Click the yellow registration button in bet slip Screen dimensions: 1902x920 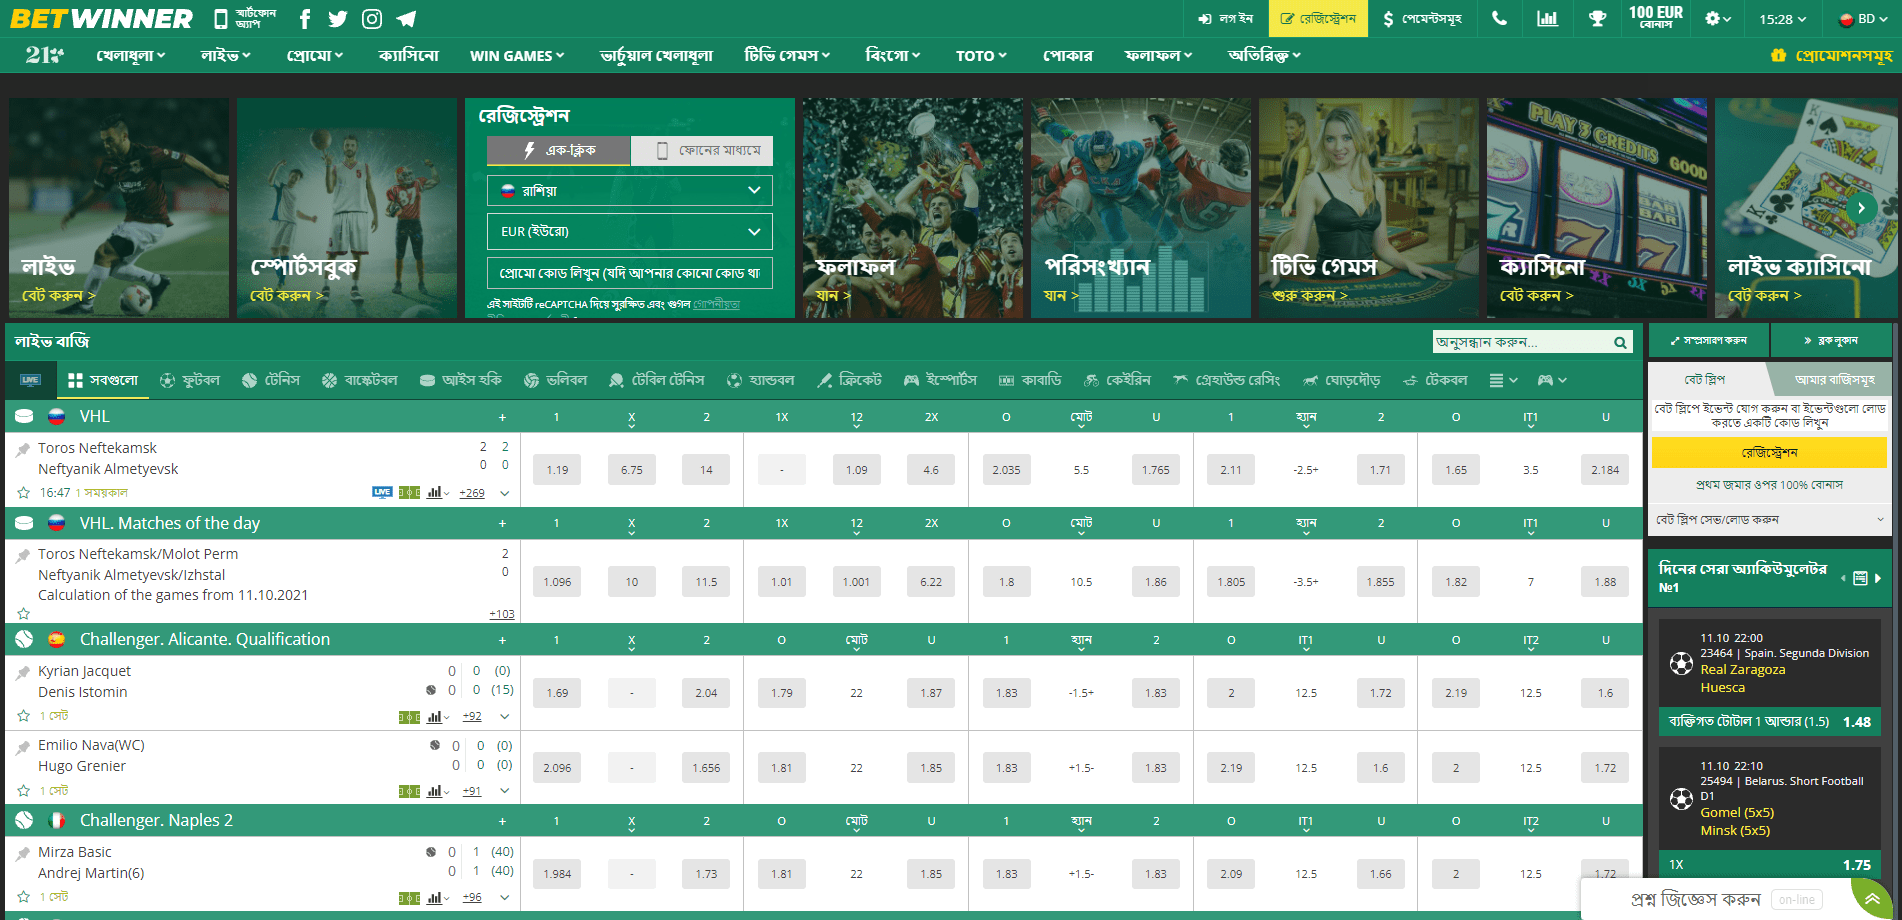coord(1769,453)
